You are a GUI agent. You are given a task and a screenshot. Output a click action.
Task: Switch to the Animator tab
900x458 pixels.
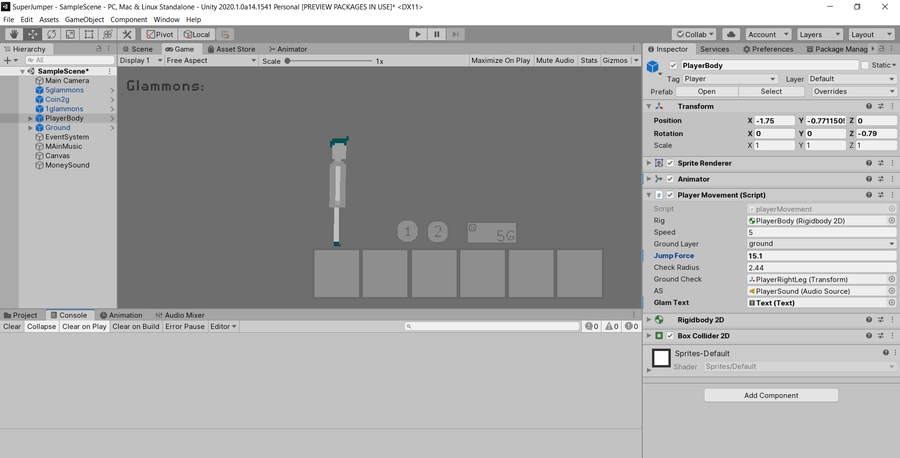tap(288, 49)
